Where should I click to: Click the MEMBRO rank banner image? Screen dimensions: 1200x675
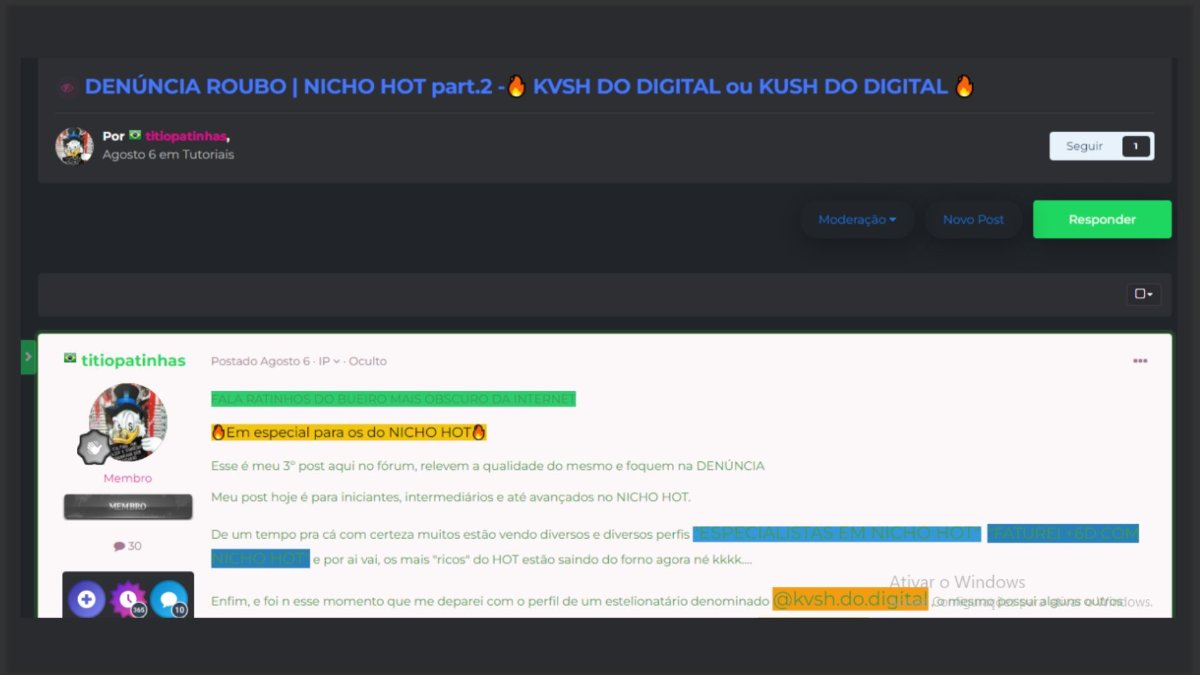pyautogui.click(x=128, y=506)
